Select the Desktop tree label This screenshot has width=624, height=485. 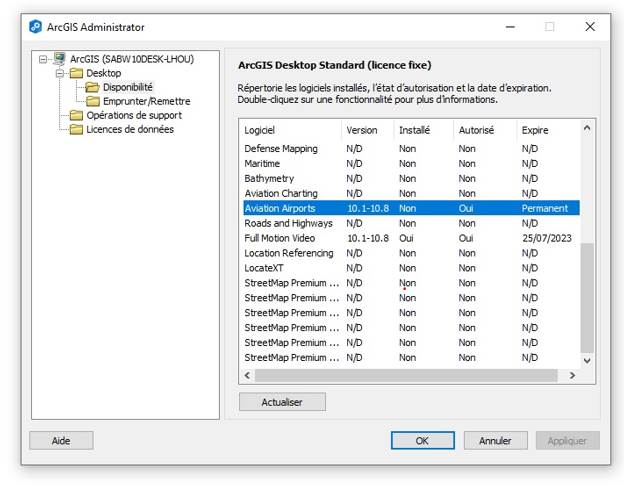[x=103, y=73]
